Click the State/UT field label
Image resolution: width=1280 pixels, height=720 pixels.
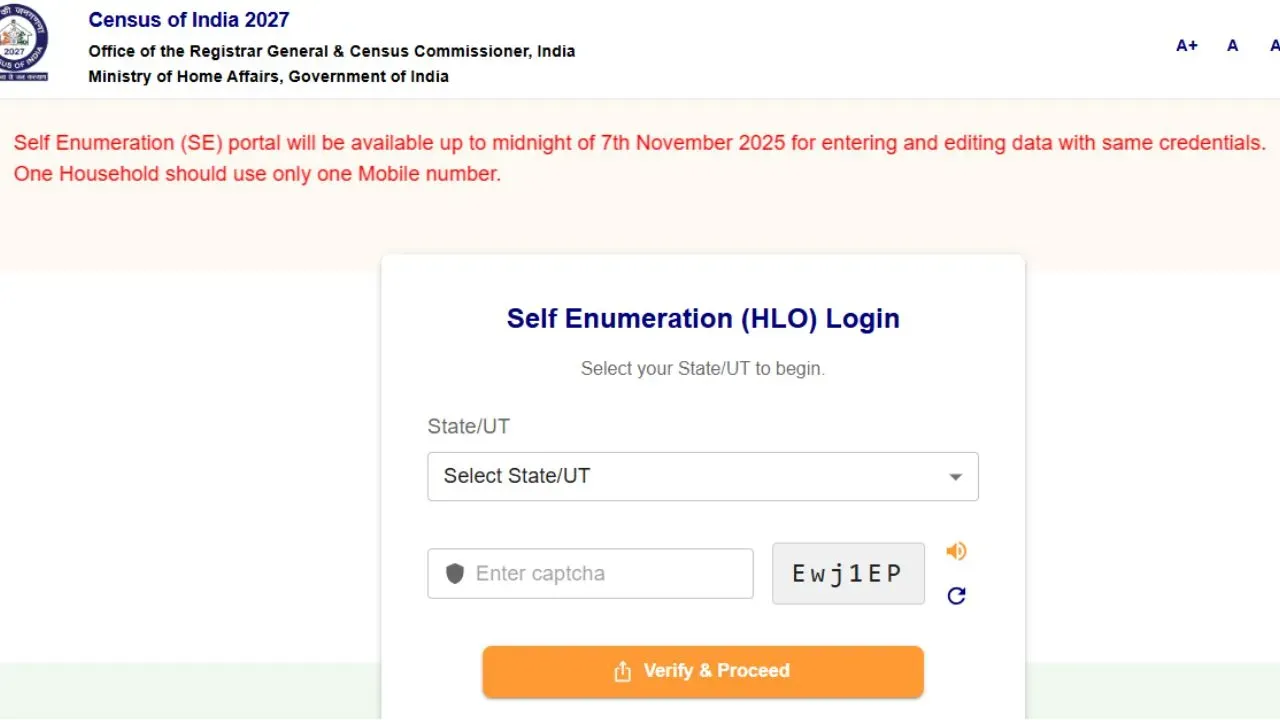(x=468, y=426)
